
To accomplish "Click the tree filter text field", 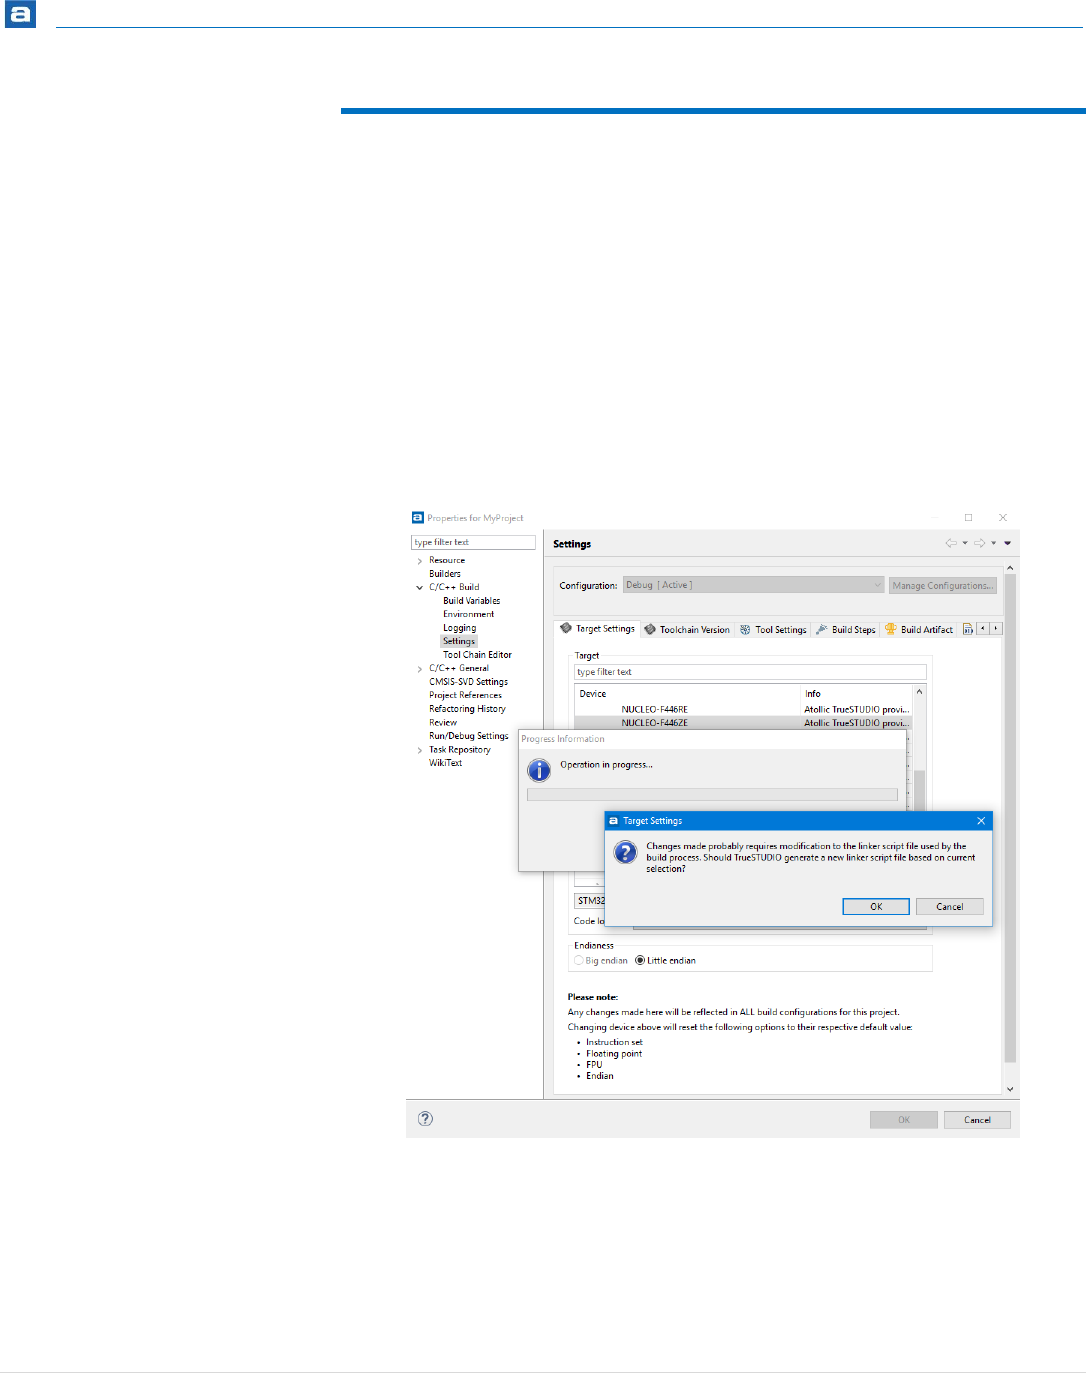I will pos(473,542).
